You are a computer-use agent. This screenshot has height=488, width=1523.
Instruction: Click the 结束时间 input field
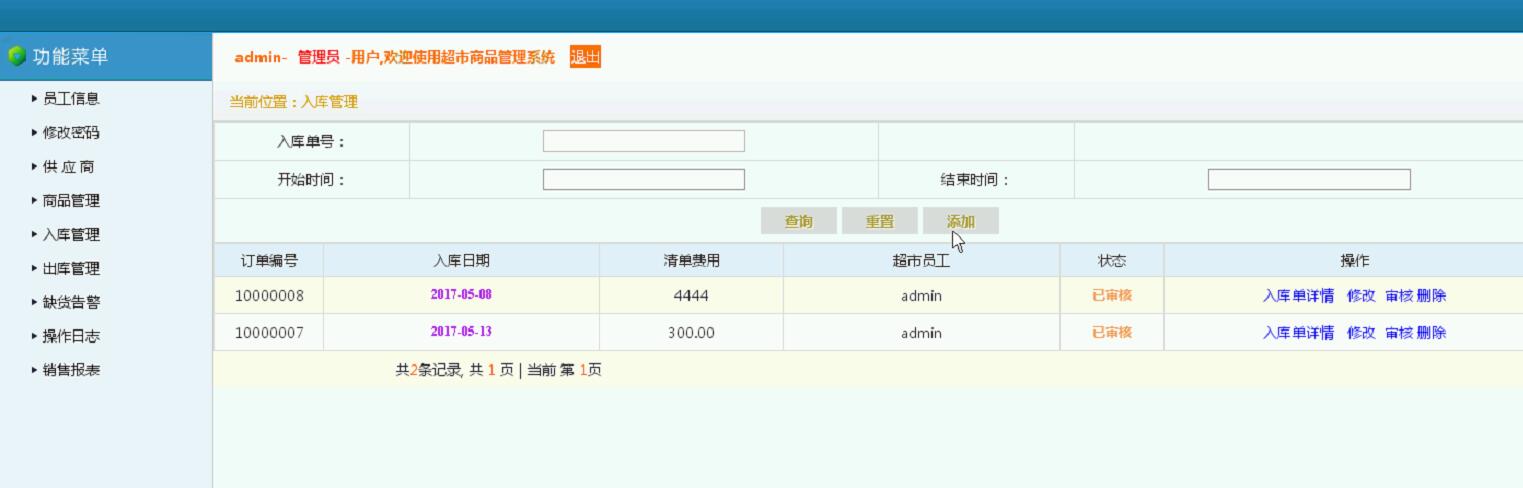click(x=1309, y=179)
